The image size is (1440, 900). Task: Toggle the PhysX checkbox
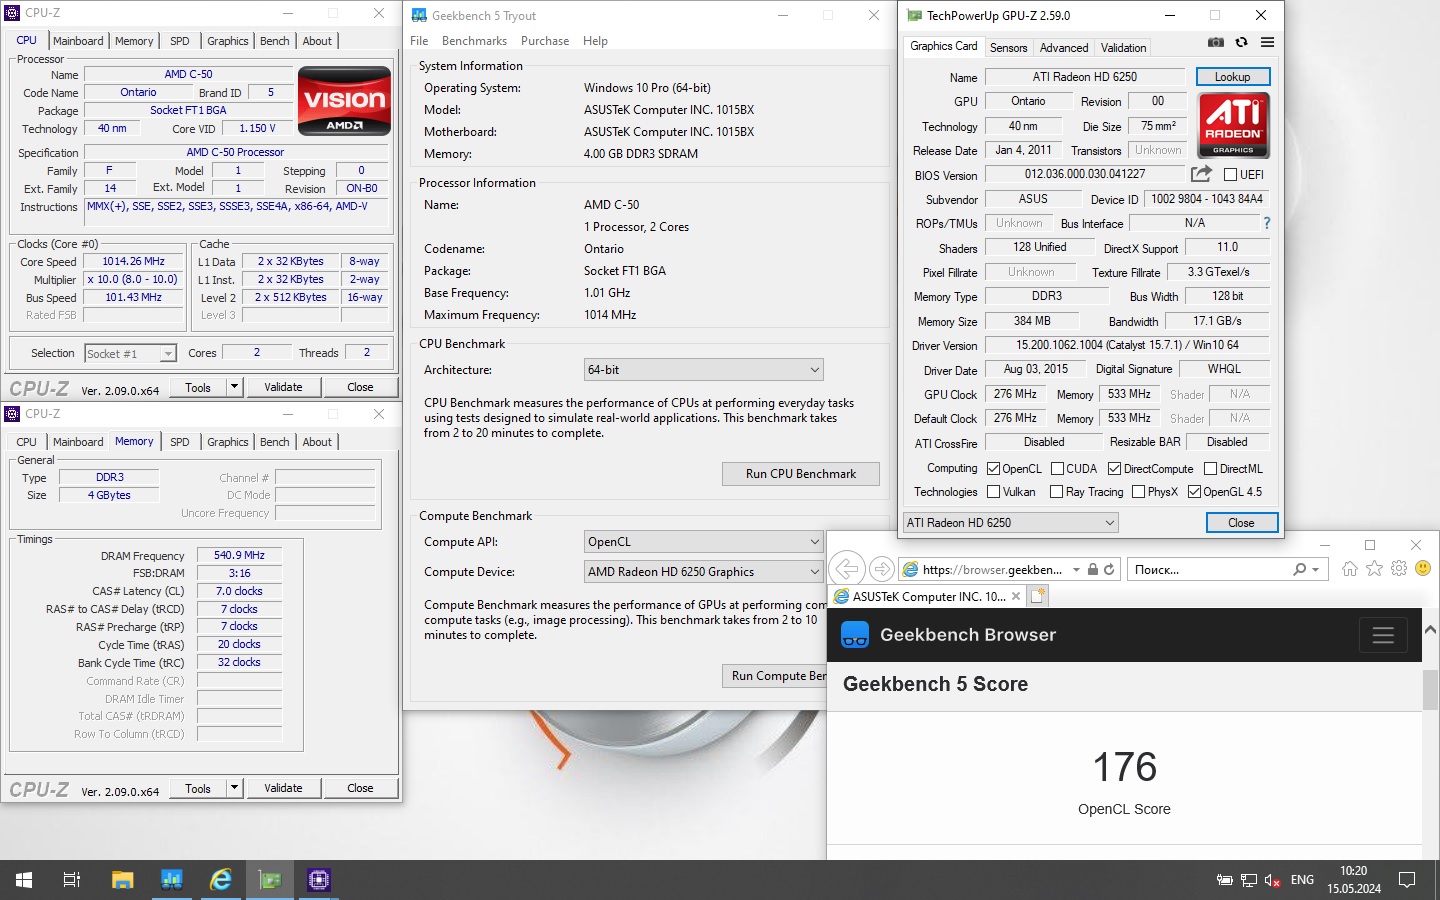coord(1138,492)
